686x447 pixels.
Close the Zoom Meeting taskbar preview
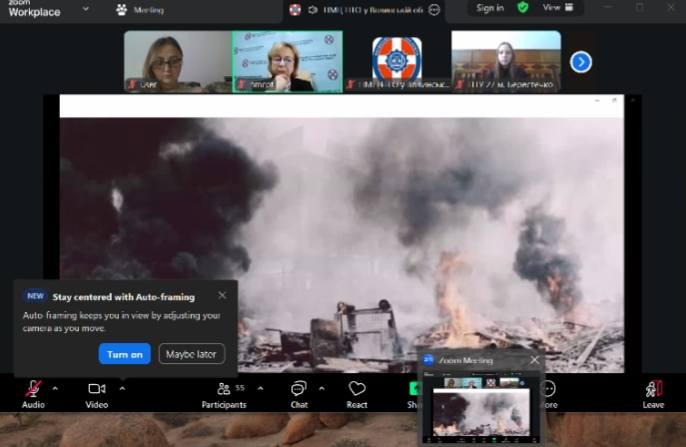[x=534, y=360]
